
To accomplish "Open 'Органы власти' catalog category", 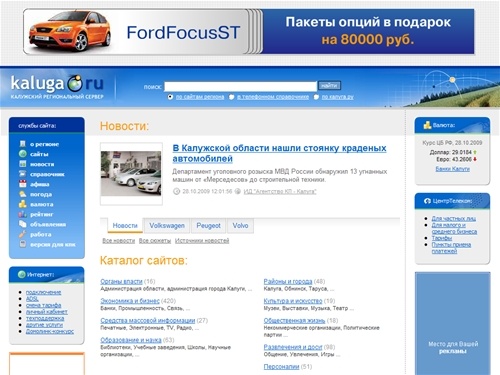I will (121, 281).
